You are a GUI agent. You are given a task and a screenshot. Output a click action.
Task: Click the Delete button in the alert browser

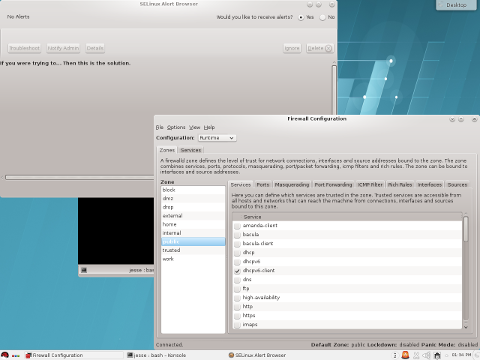pyautogui.click(x=320, y=48)
